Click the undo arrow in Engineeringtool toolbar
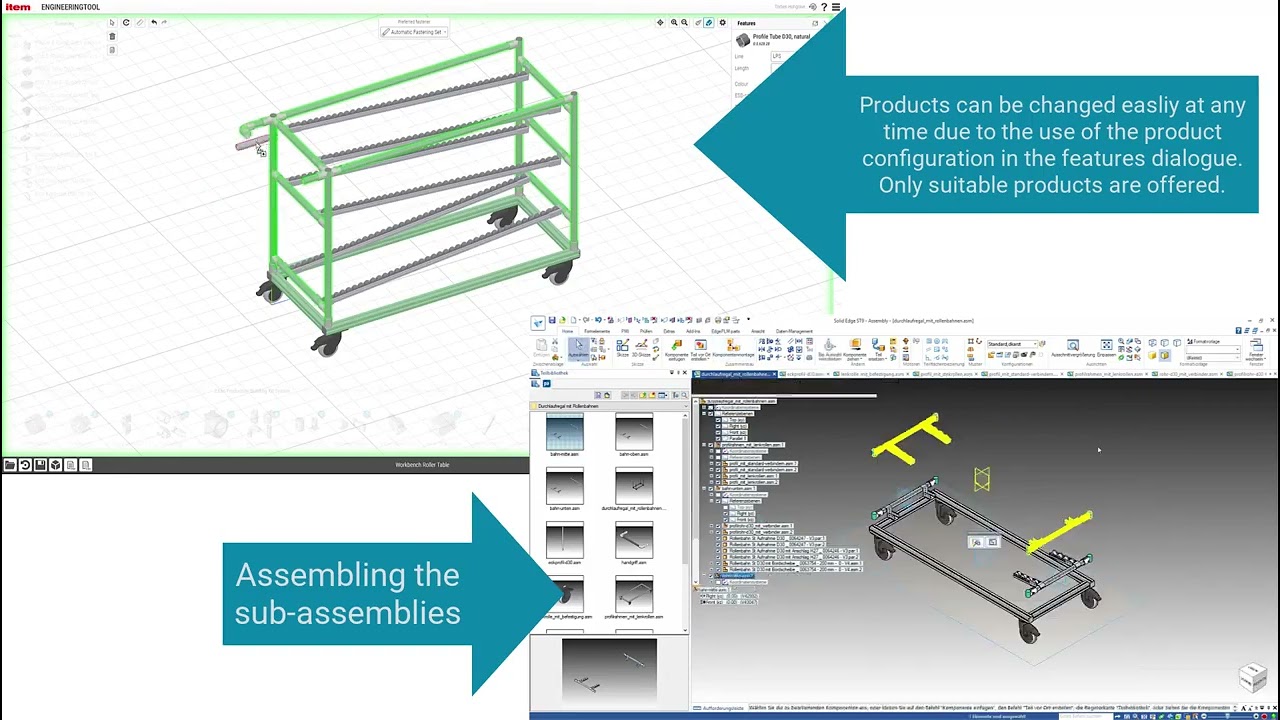The image size is (1280, 720). tap(153, 22)
